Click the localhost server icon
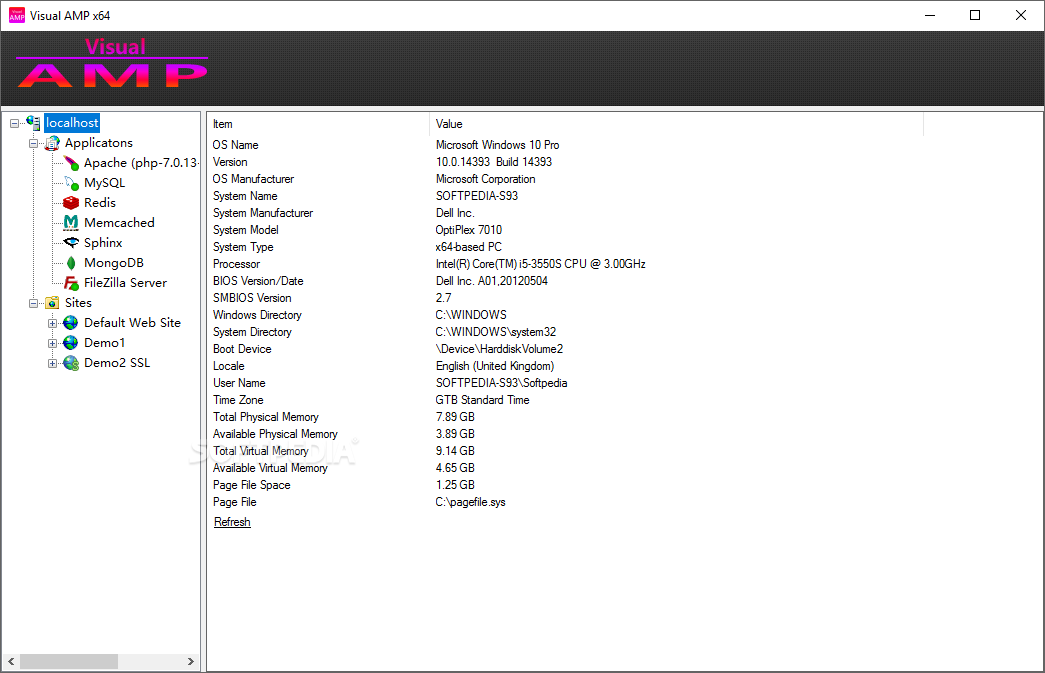The height and width of the screenshot is (673, 1045). [x=33, y=123]
